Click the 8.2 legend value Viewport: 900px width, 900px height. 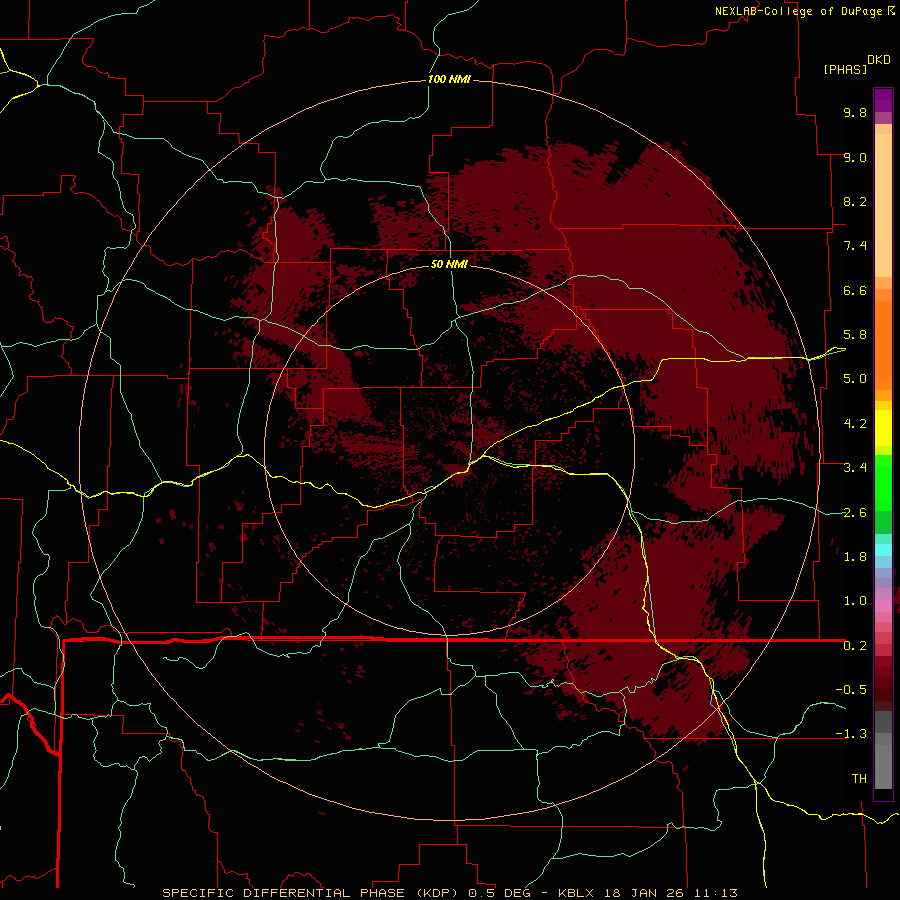click(855, 201)
